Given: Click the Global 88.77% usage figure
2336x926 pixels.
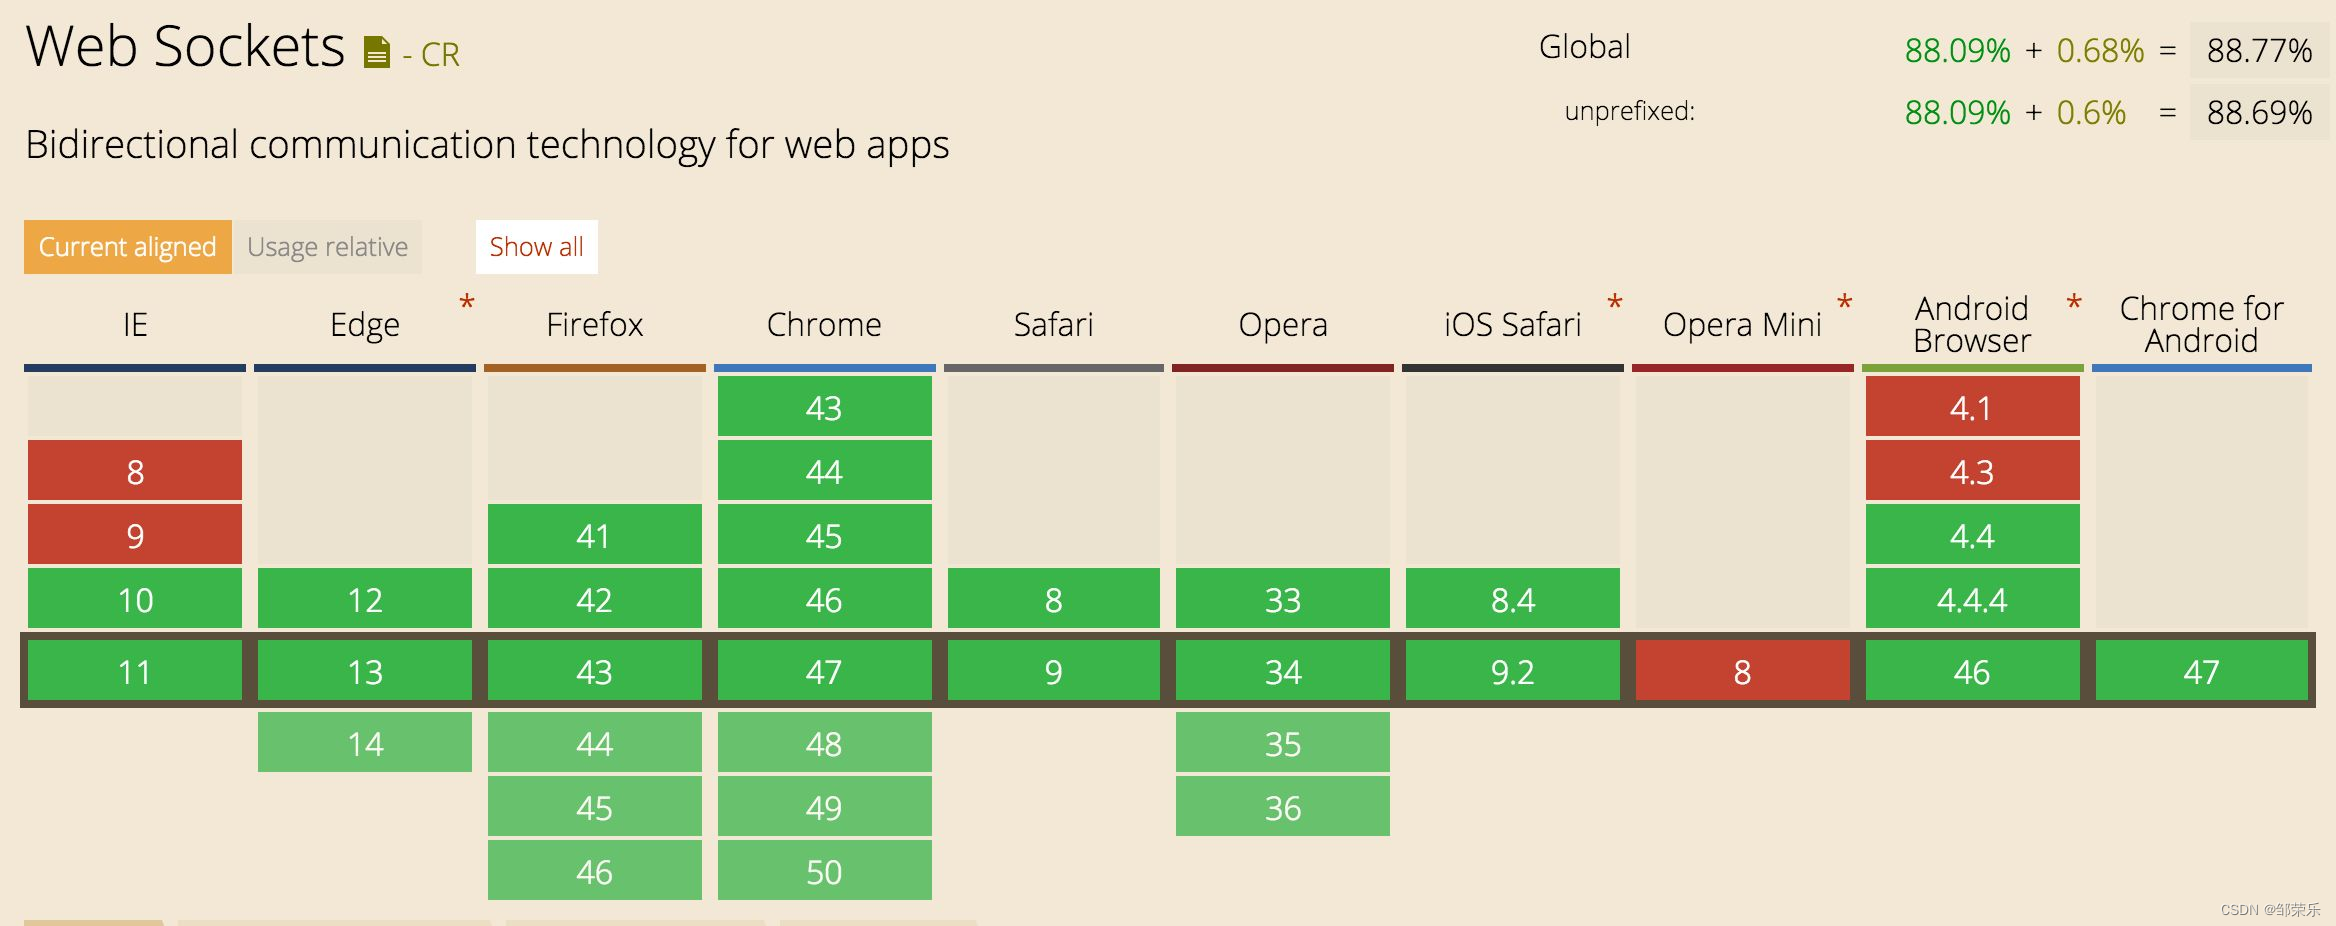Looking at the screenshot, I should tap(2258, 48).
